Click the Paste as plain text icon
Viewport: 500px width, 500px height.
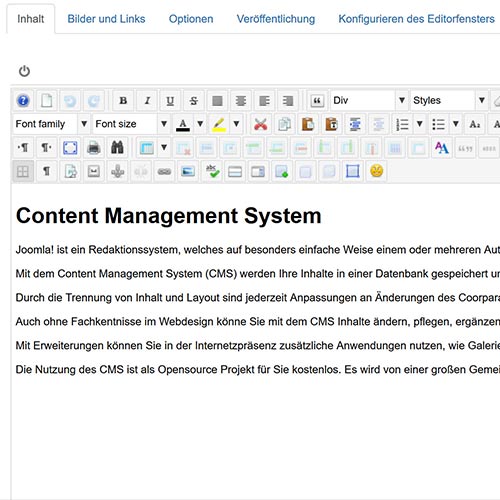pos(331,124)
